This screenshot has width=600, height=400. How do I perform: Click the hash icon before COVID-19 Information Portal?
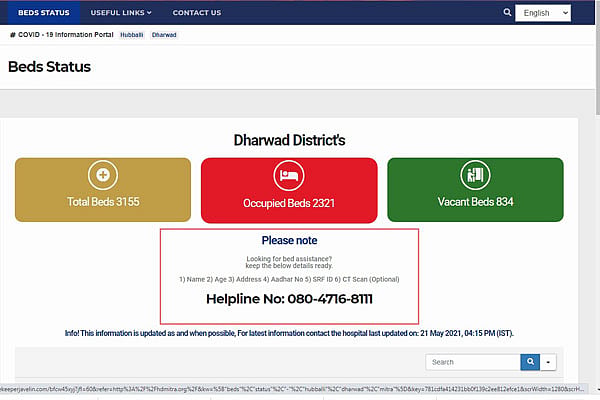13,35
